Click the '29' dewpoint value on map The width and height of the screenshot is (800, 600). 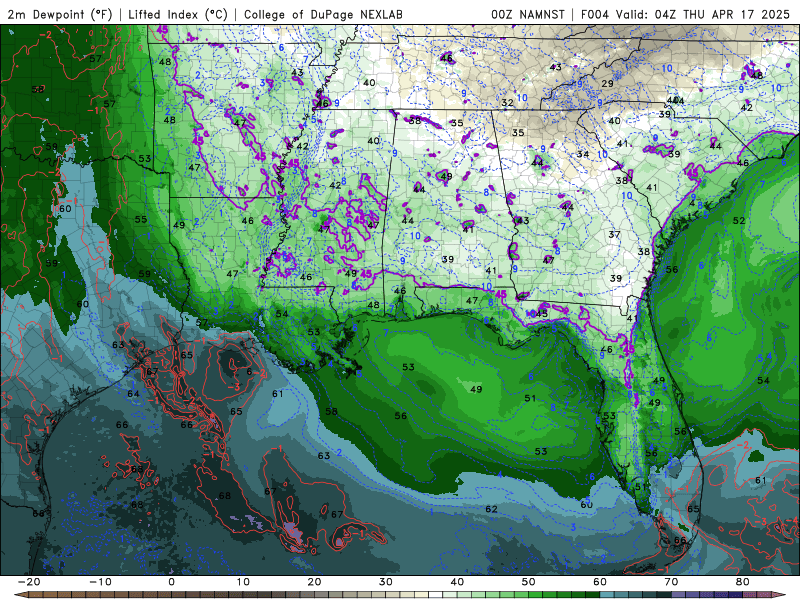pos(607,83)
